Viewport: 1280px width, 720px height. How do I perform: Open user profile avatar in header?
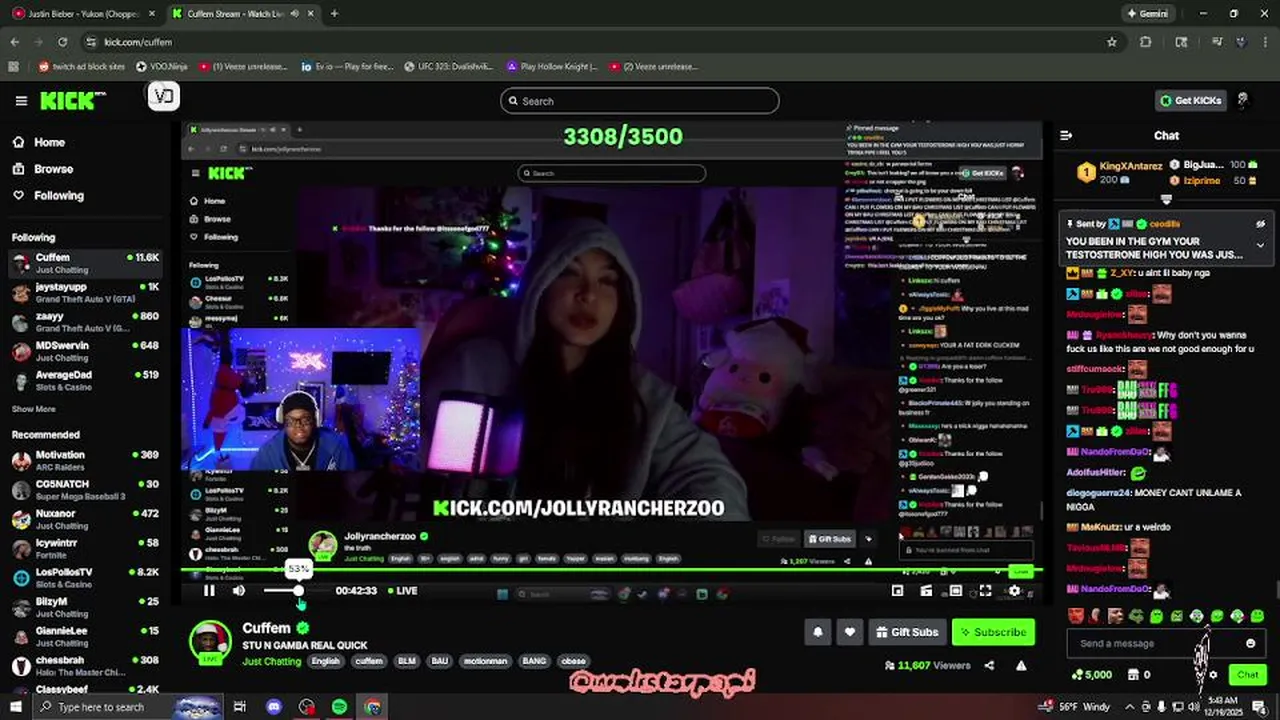point(1243,101)
